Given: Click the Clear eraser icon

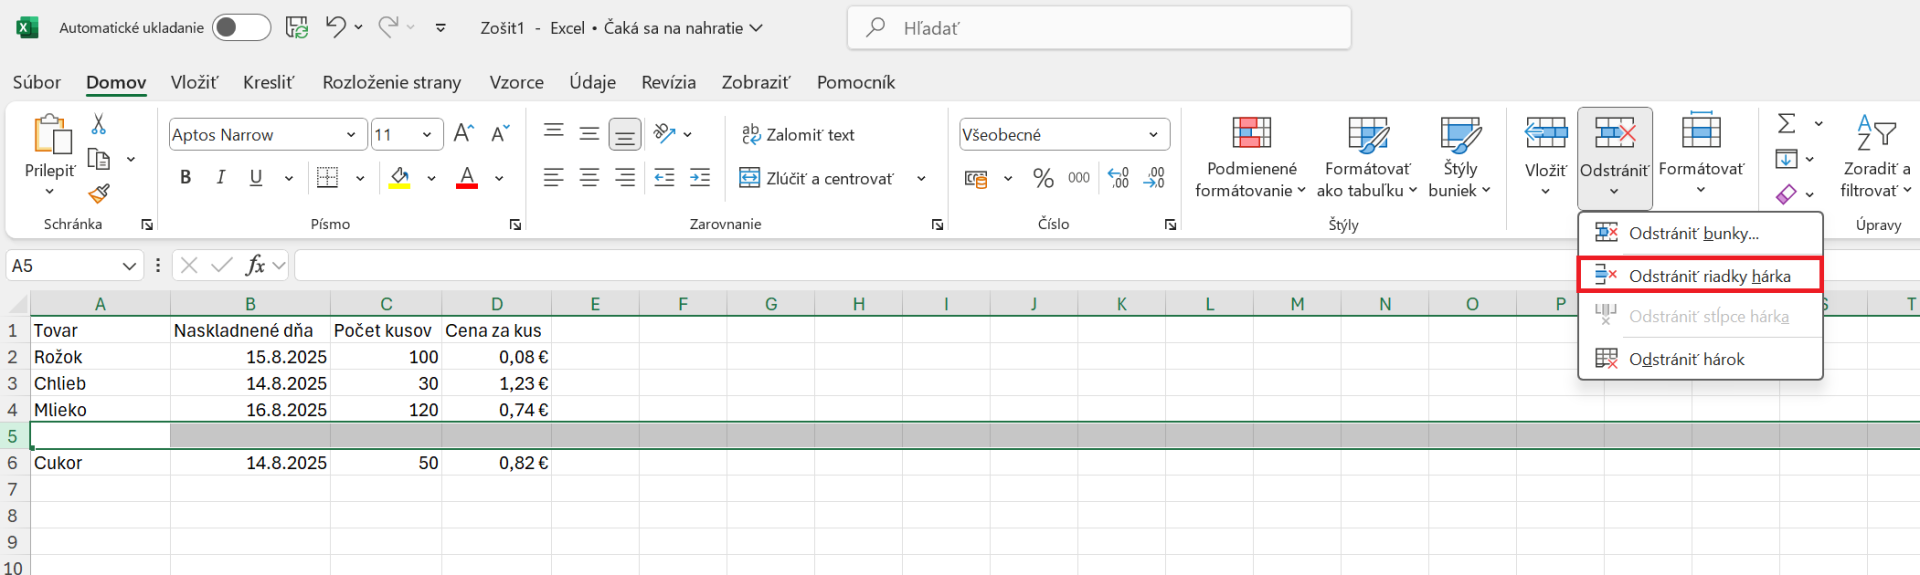Looking at the screenshot, I should 1787,194.
